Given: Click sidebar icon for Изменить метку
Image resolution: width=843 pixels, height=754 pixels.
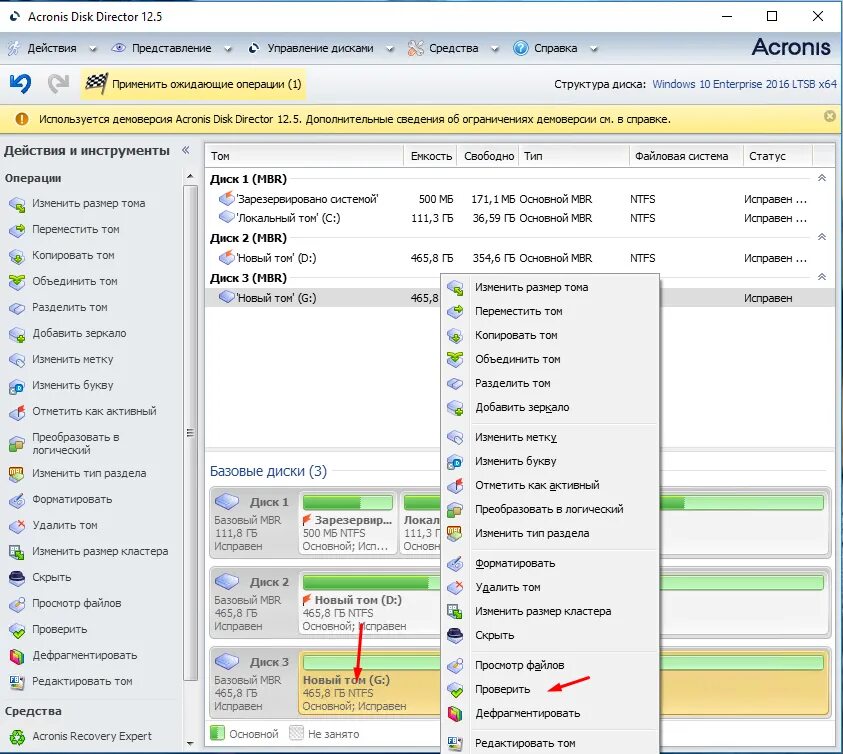Looking at the screenshot, I should (17, 360).
